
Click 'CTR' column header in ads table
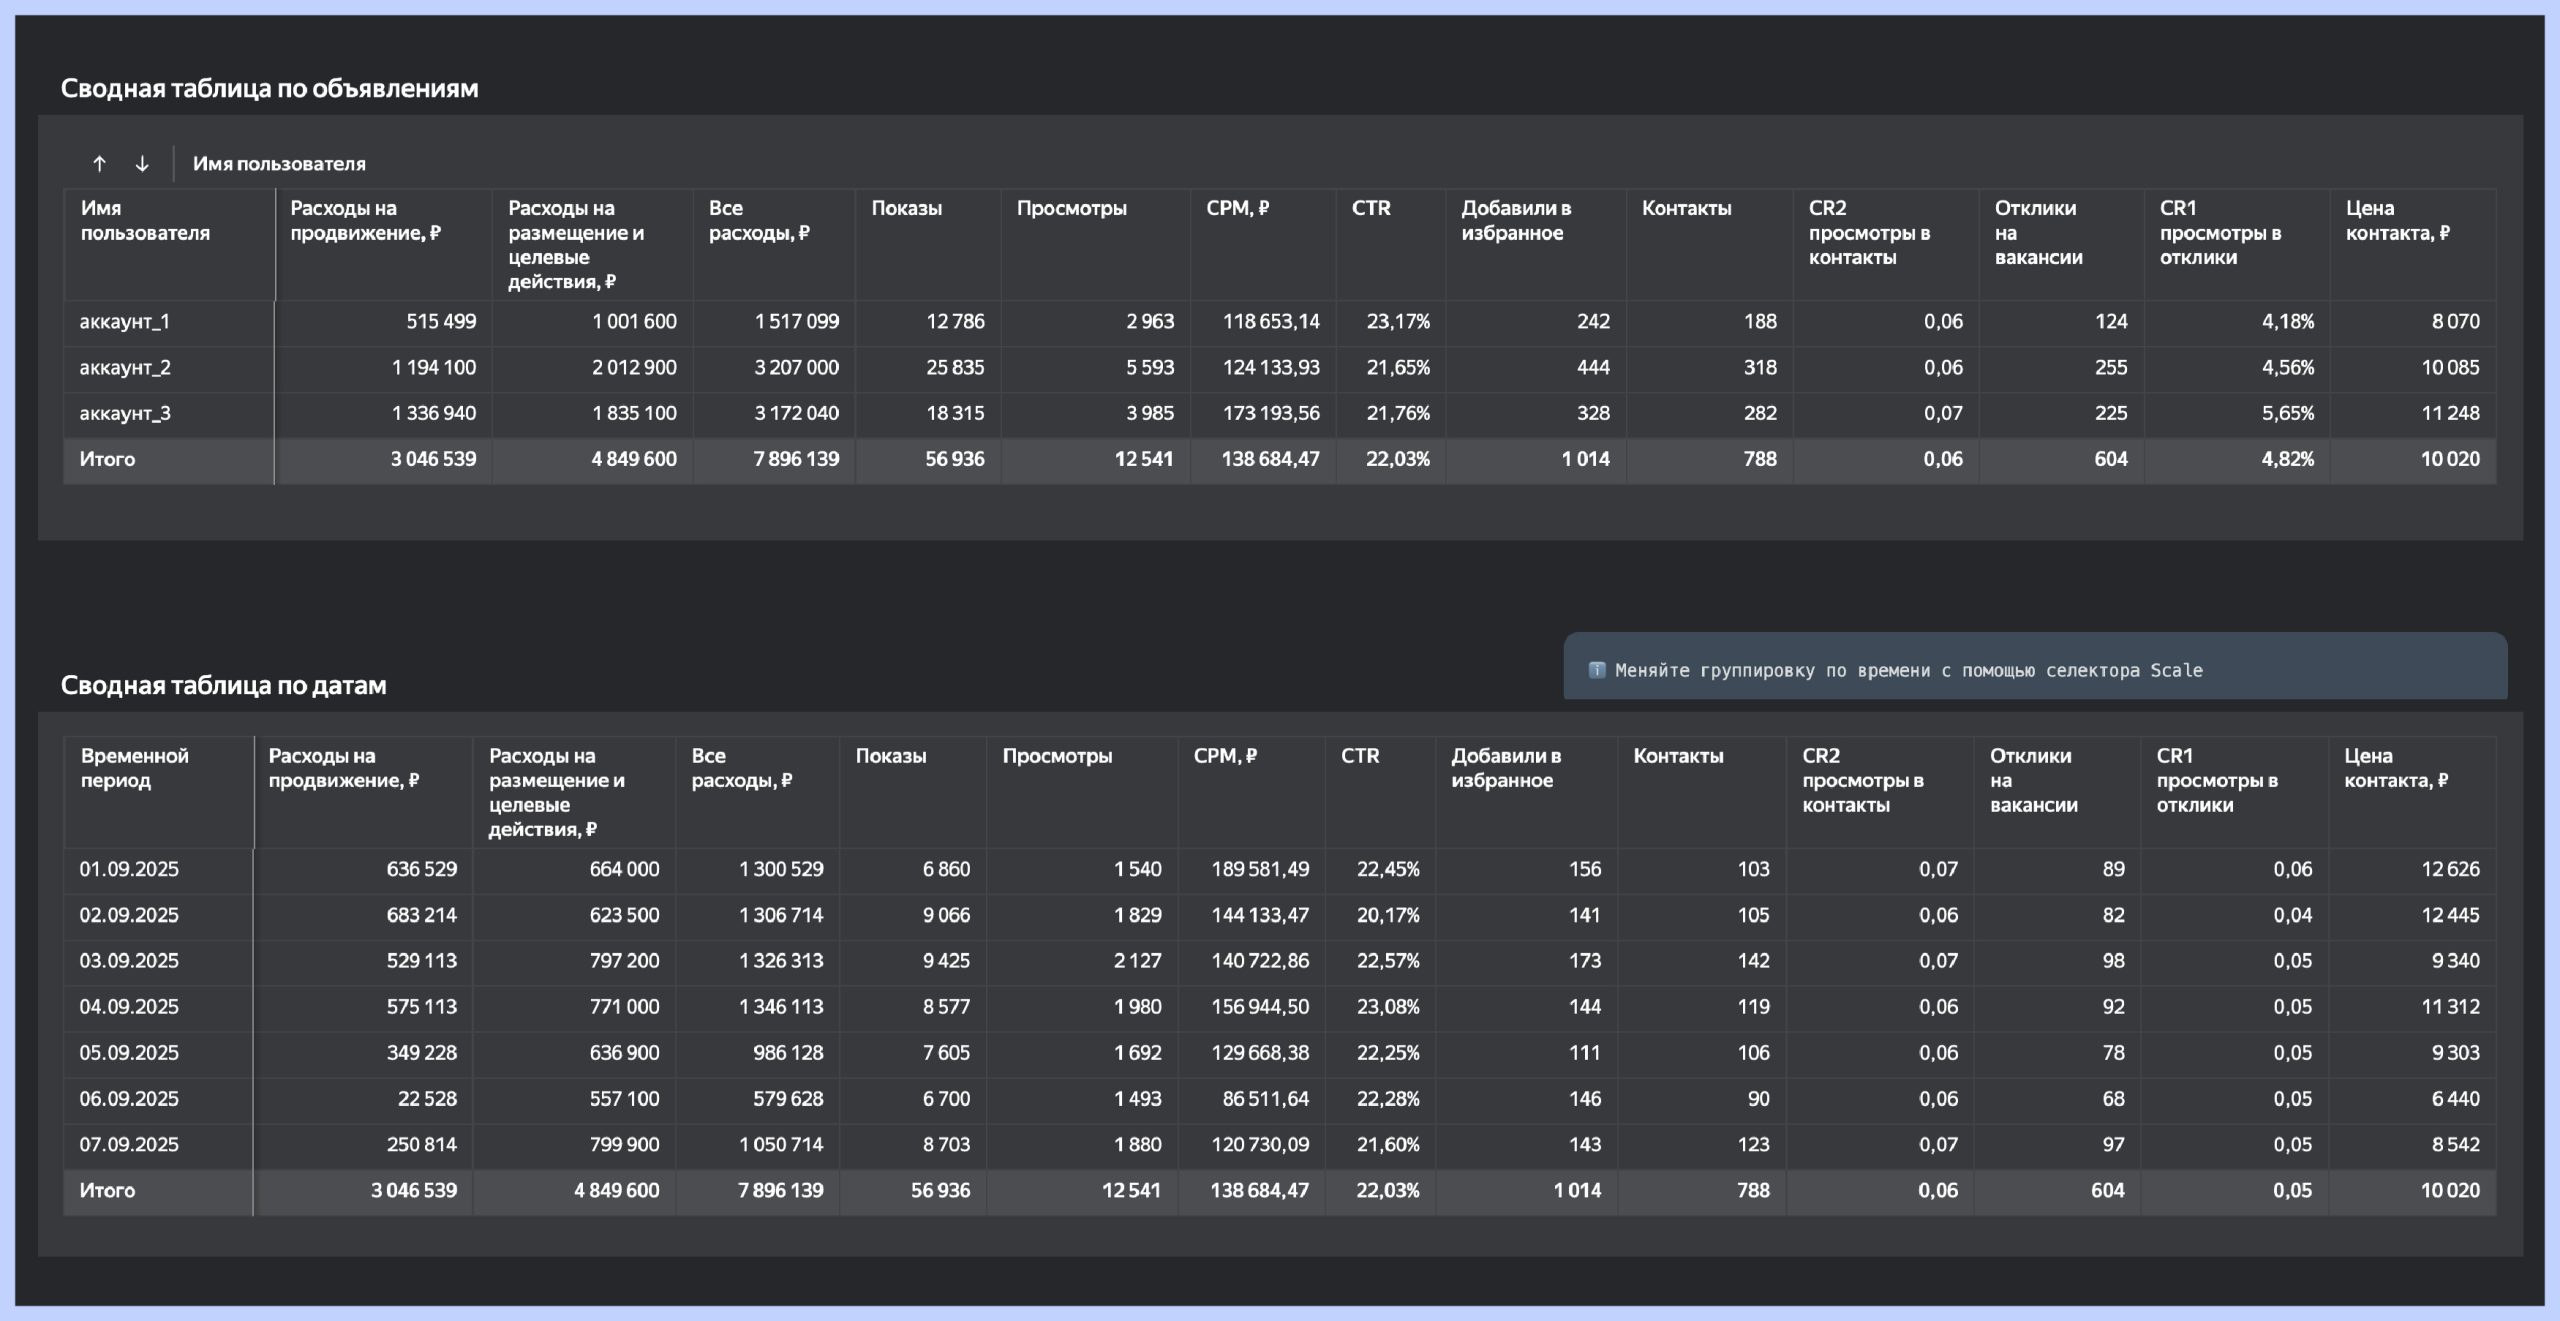1371,209
